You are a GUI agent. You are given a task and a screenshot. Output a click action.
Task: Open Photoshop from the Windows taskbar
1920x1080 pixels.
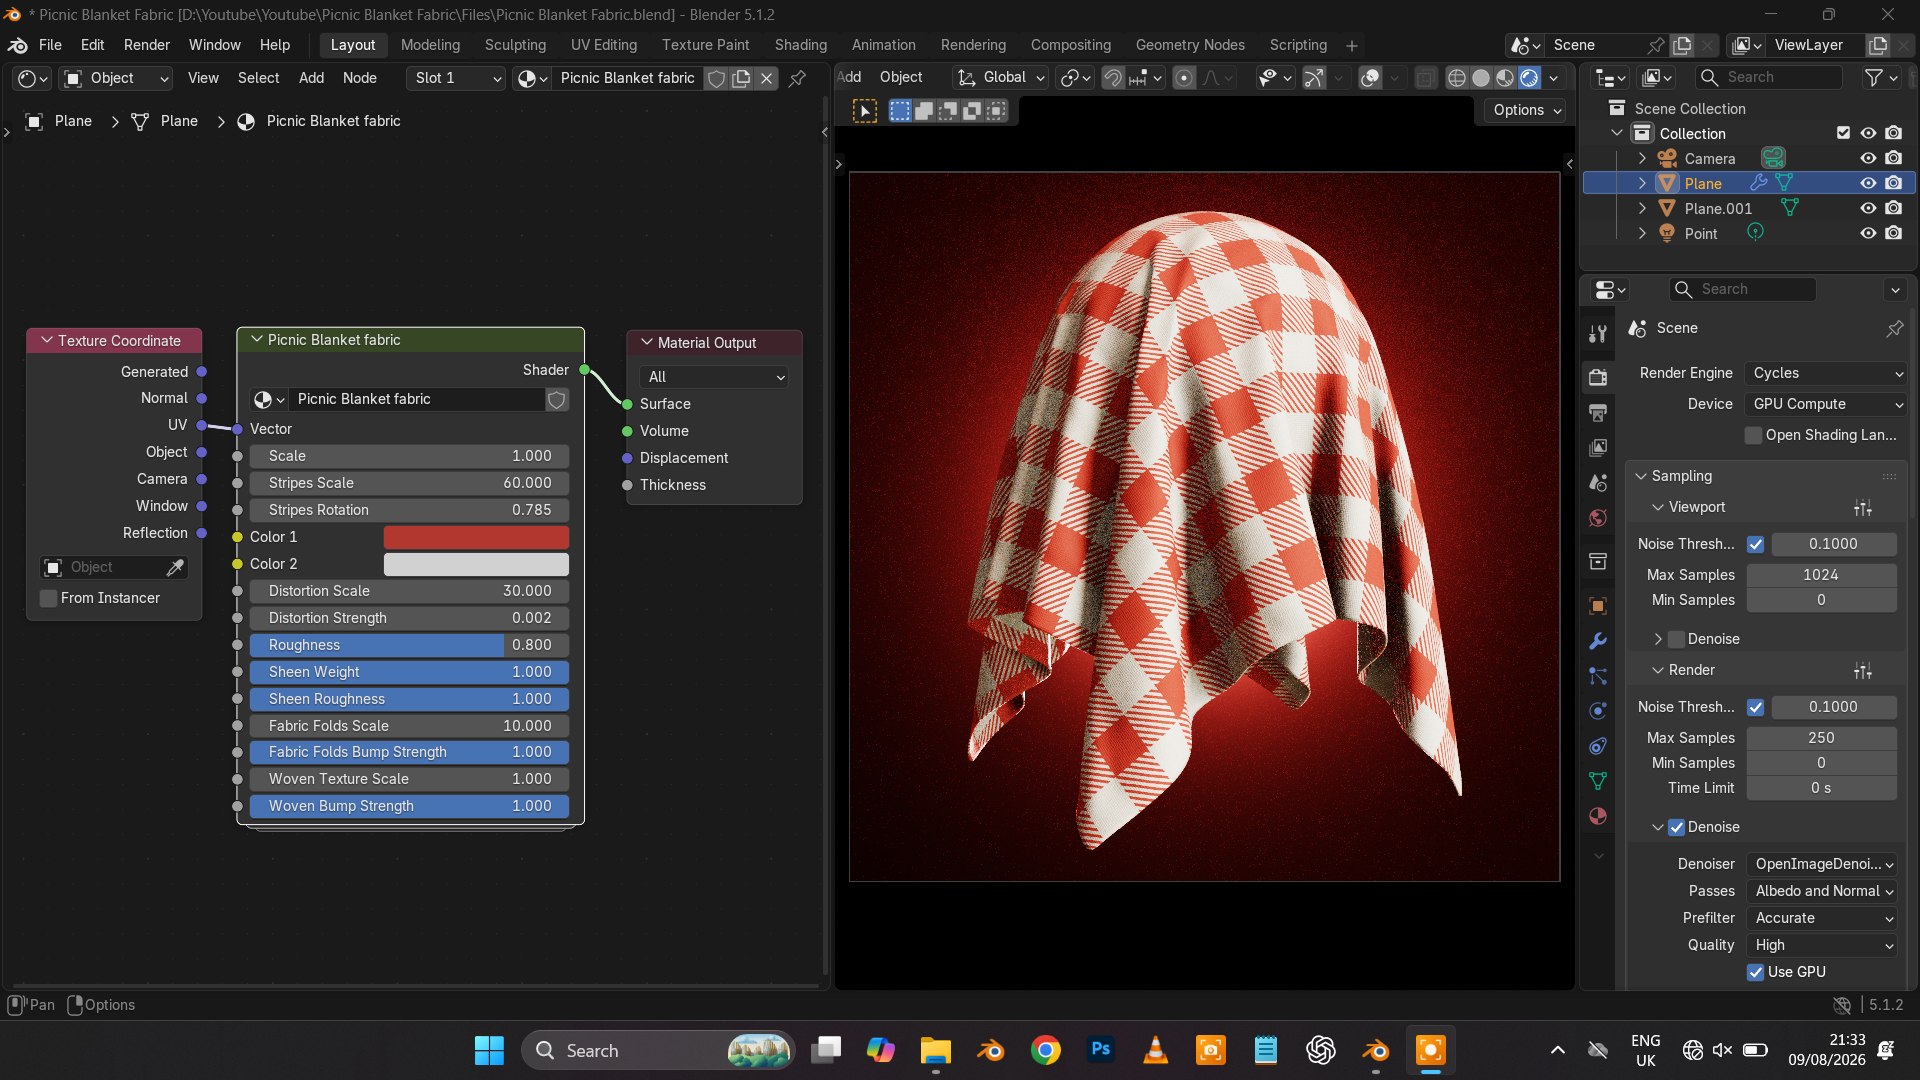[1100, 1050]
